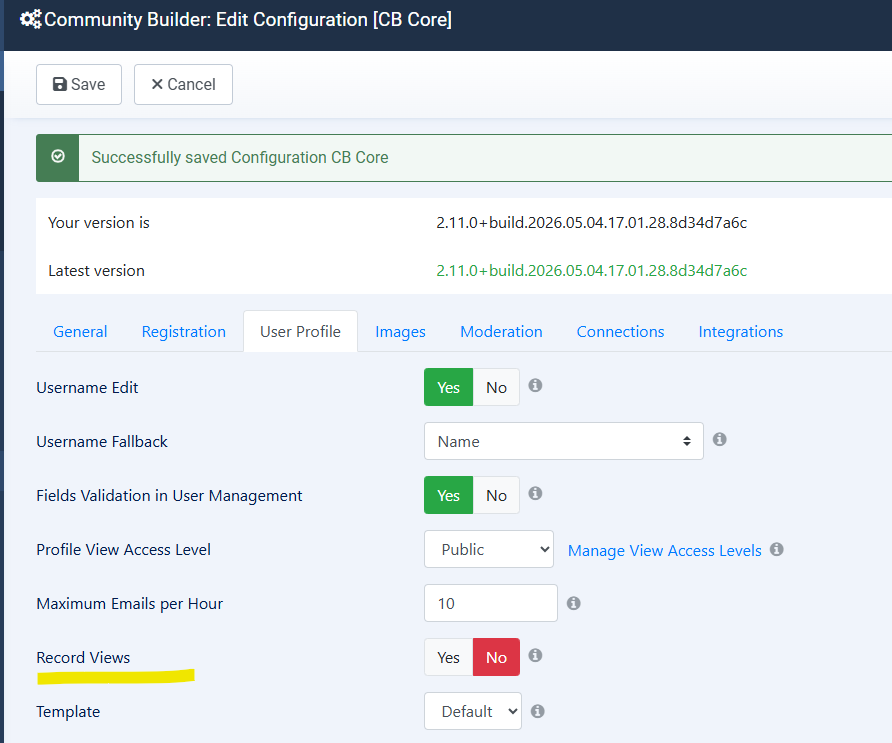Click the Maximum Emails per Hour info icon

point(573,603)
